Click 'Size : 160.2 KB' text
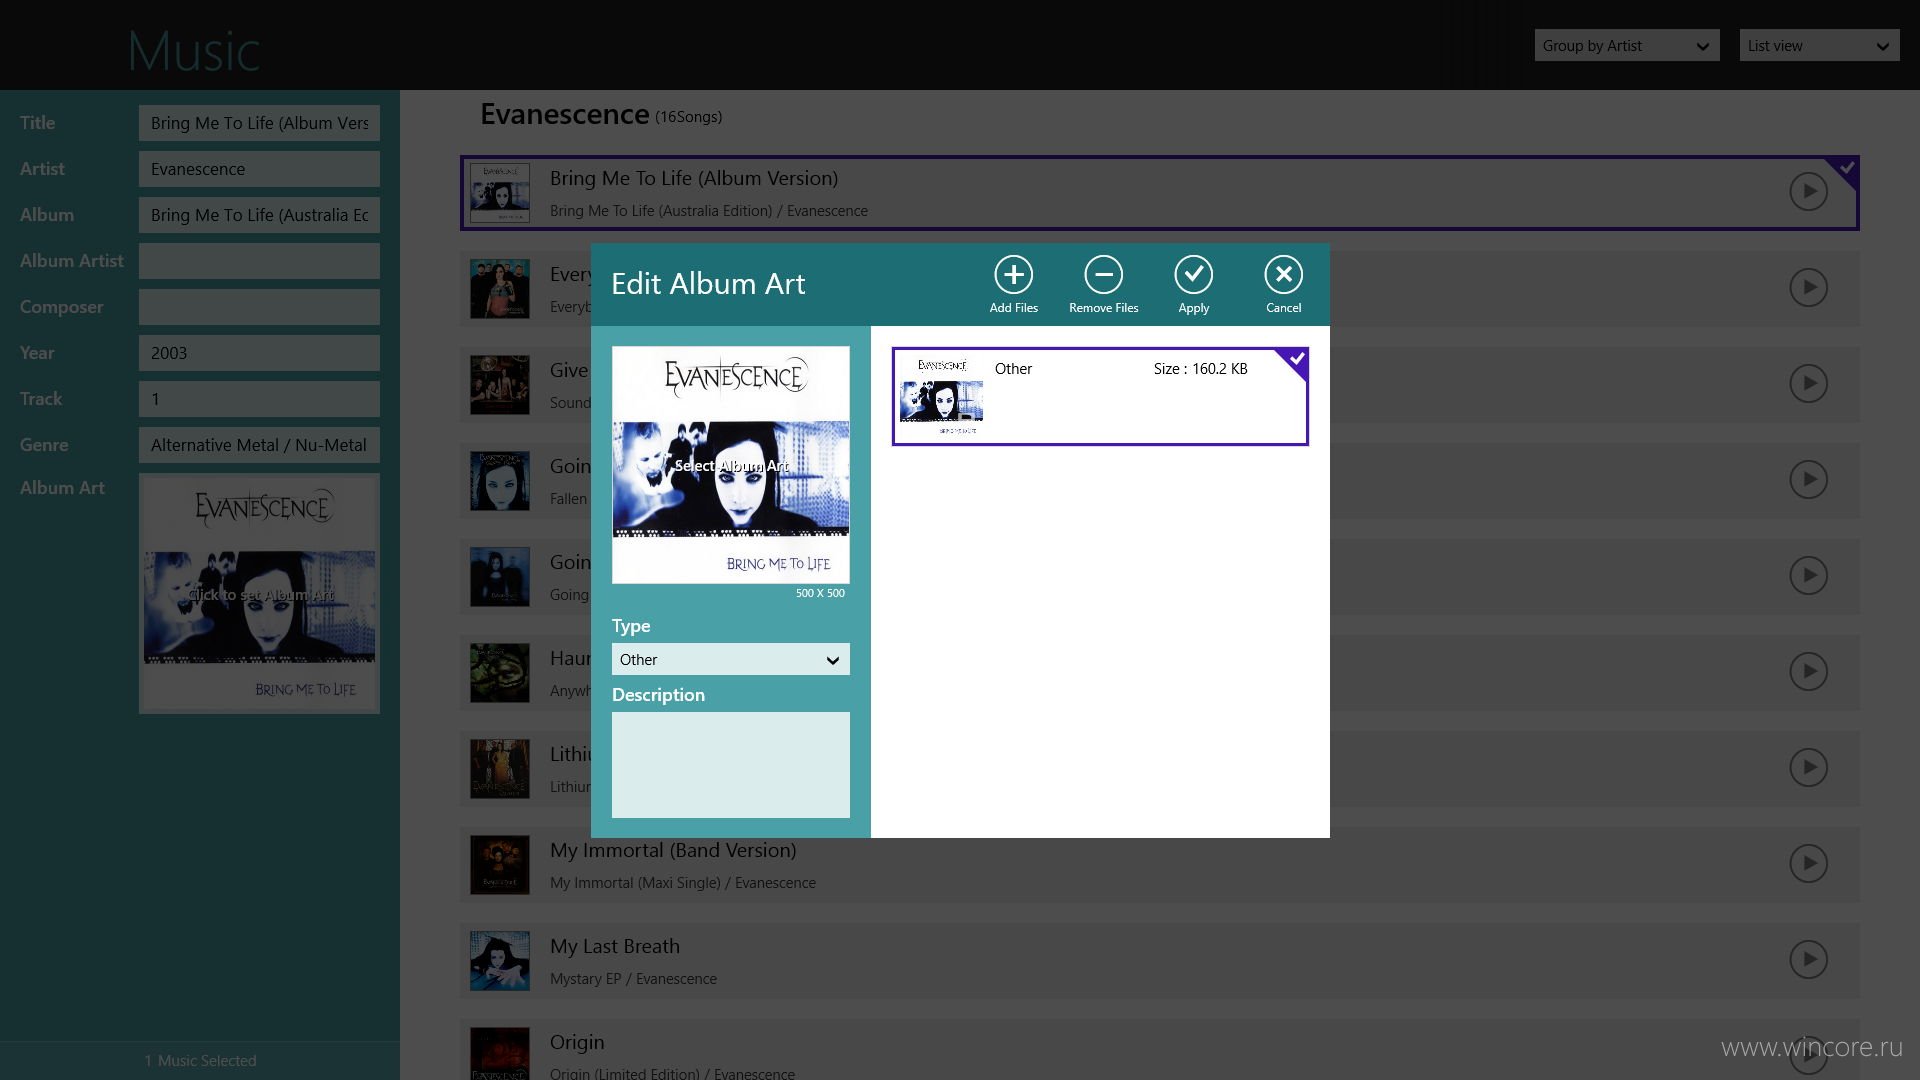Viewport: 1920px width, 1080px height. point(1200,369)
